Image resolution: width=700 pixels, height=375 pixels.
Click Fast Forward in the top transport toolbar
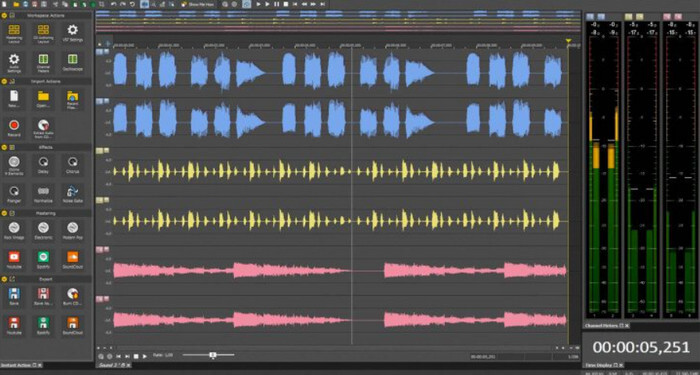click(x=313, y=4)
